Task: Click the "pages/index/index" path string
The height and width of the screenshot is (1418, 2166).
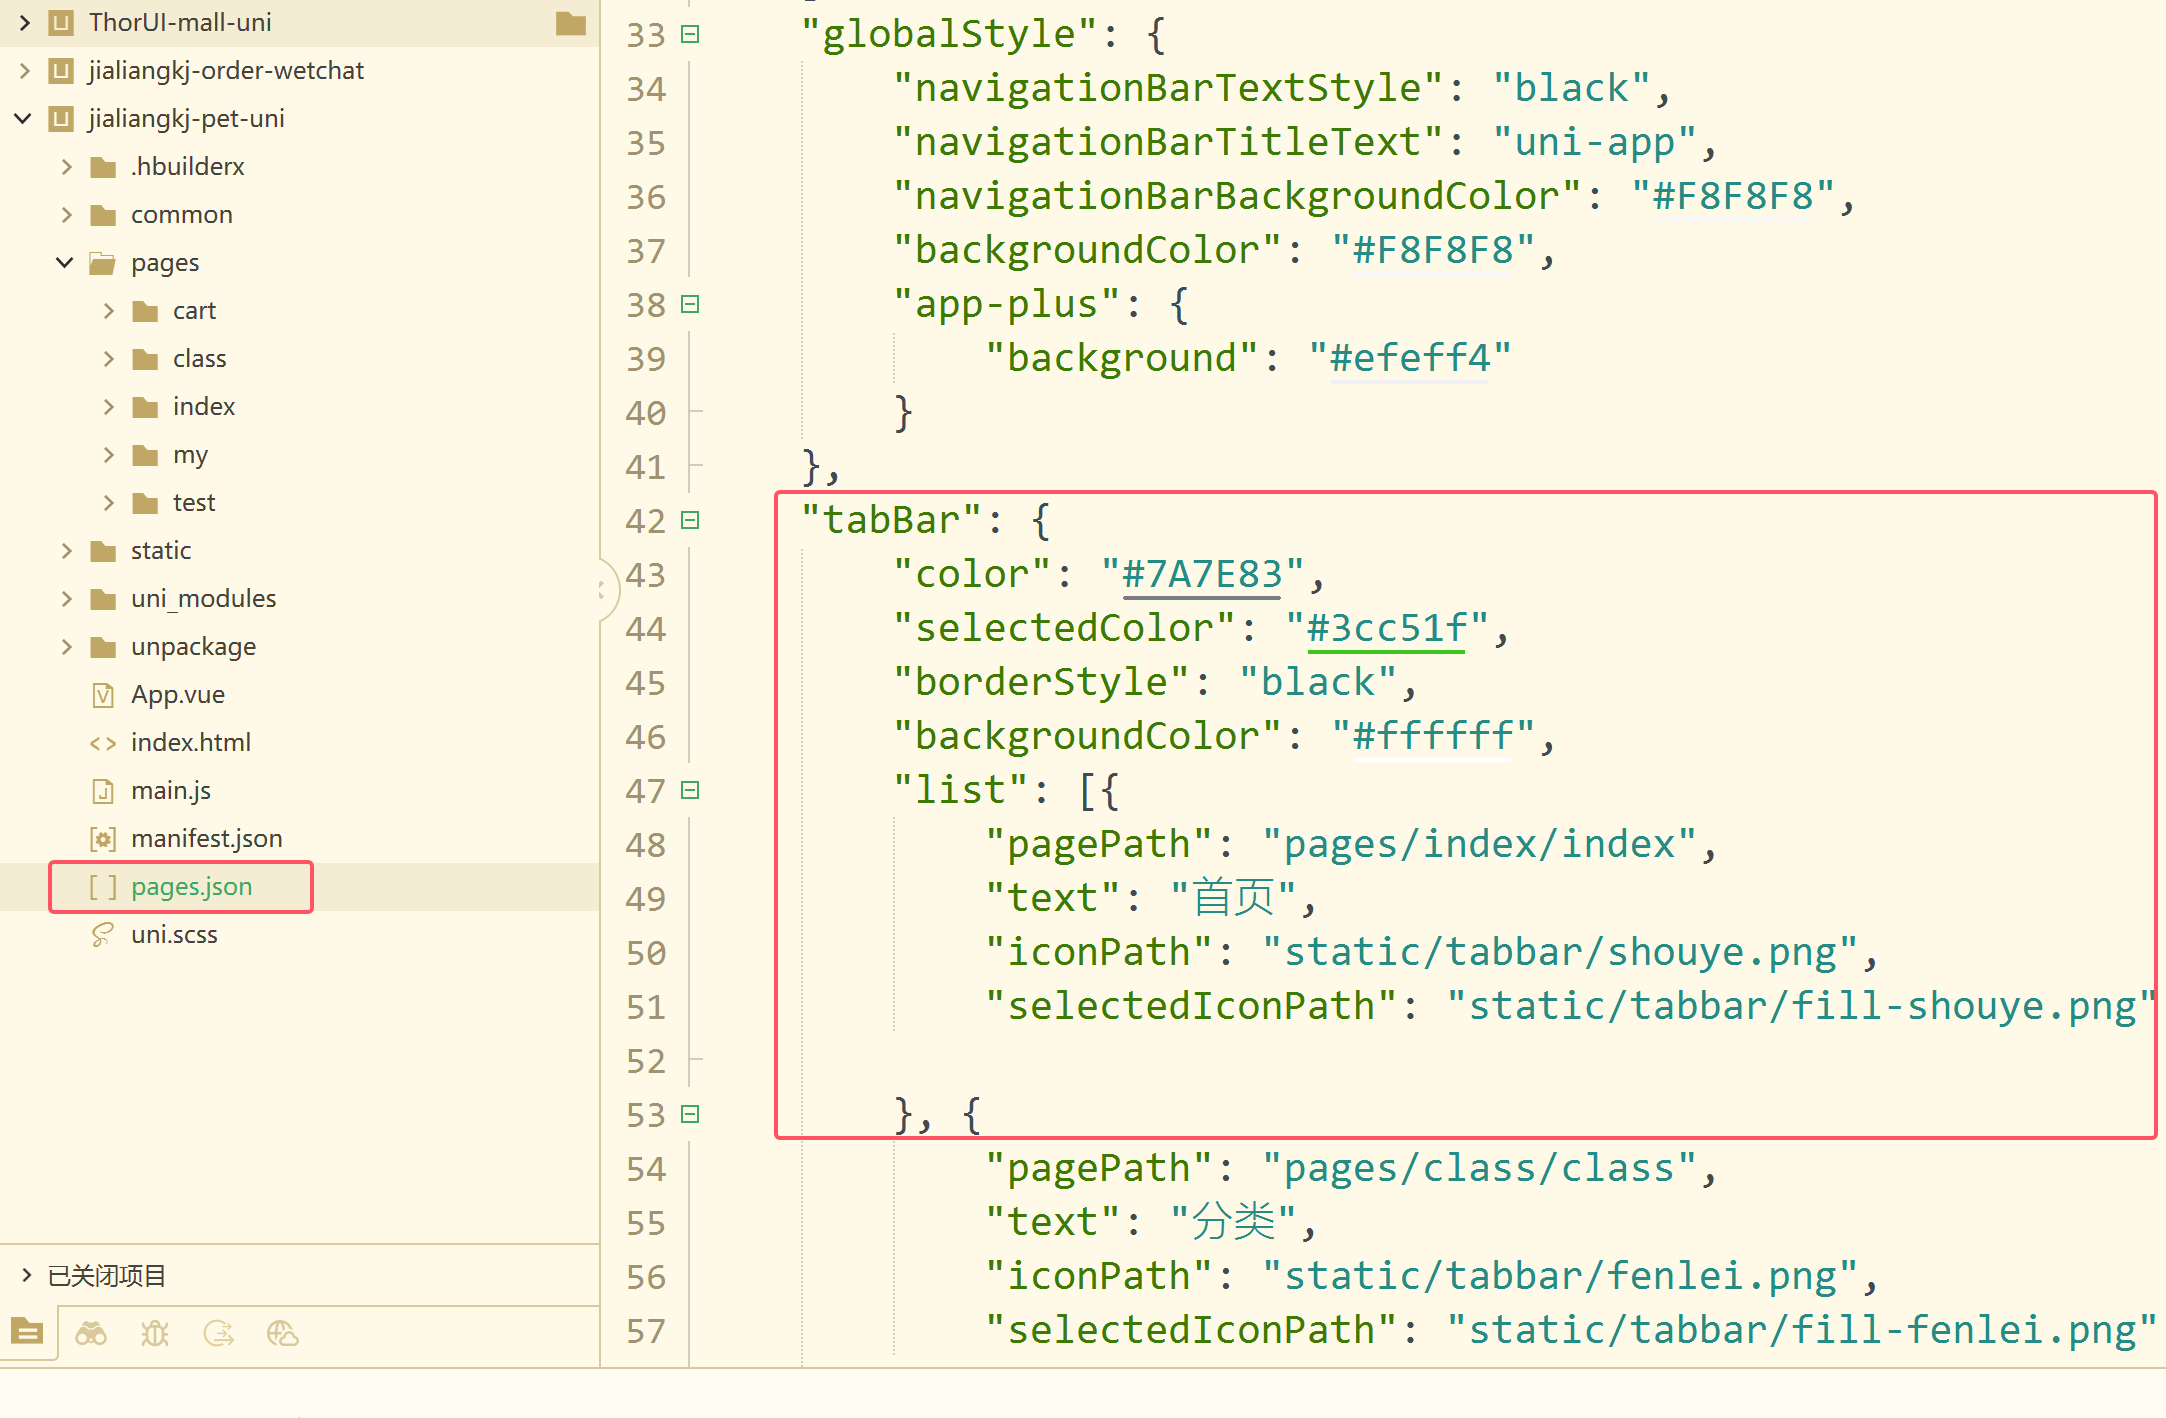Action: pos(1479,844)
